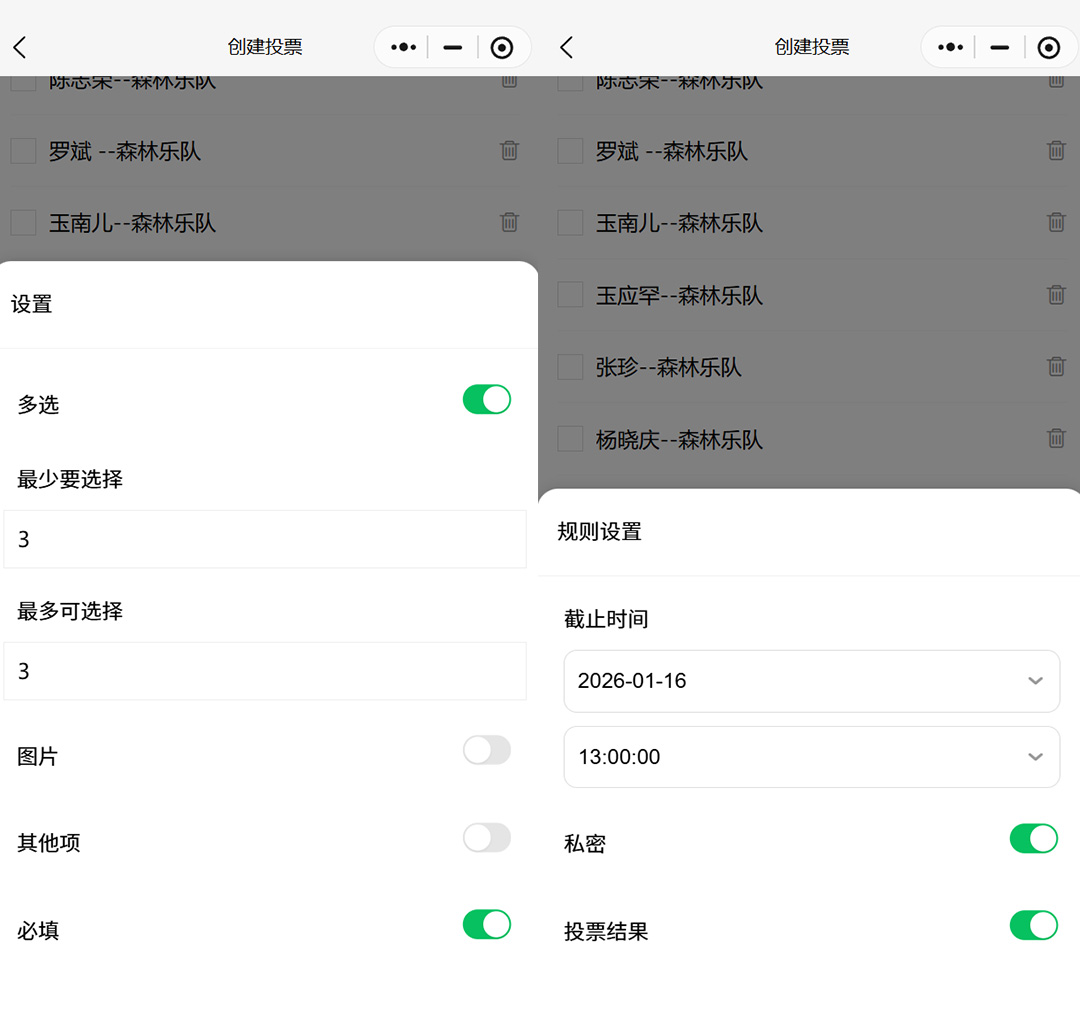
Task: Minimize the mini program in left screen header
Action: 453,47
